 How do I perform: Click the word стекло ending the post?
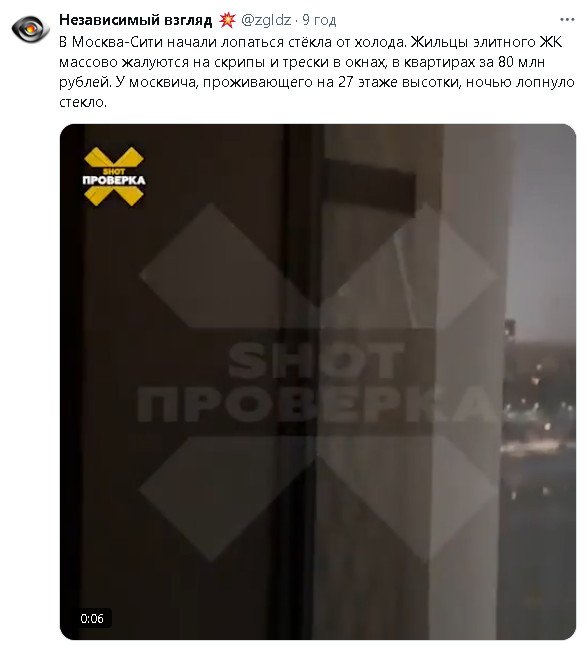83,102
